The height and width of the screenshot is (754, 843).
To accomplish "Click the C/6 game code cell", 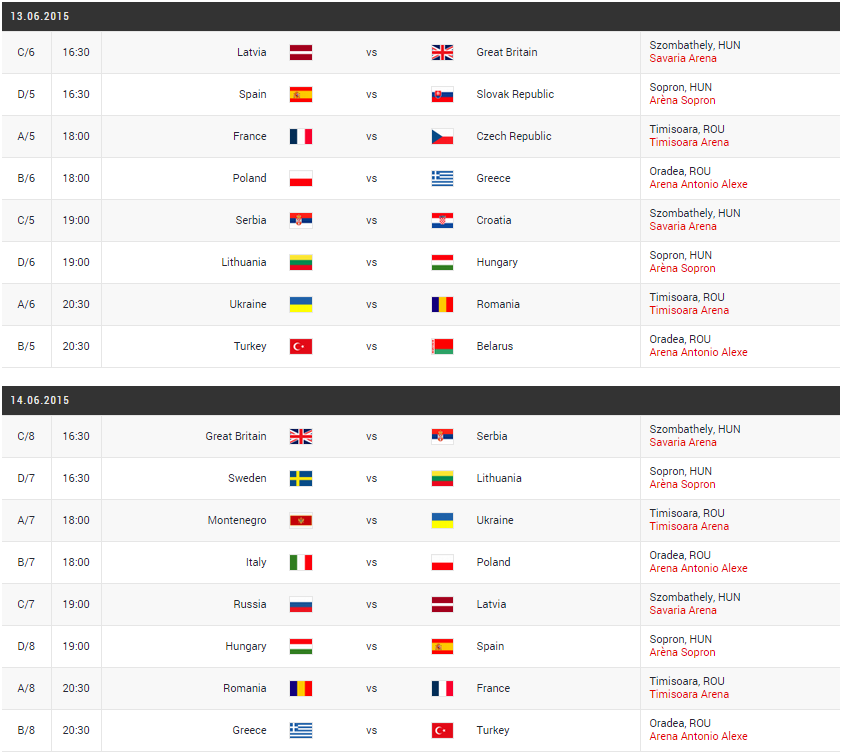I will (x=26, y=53).
